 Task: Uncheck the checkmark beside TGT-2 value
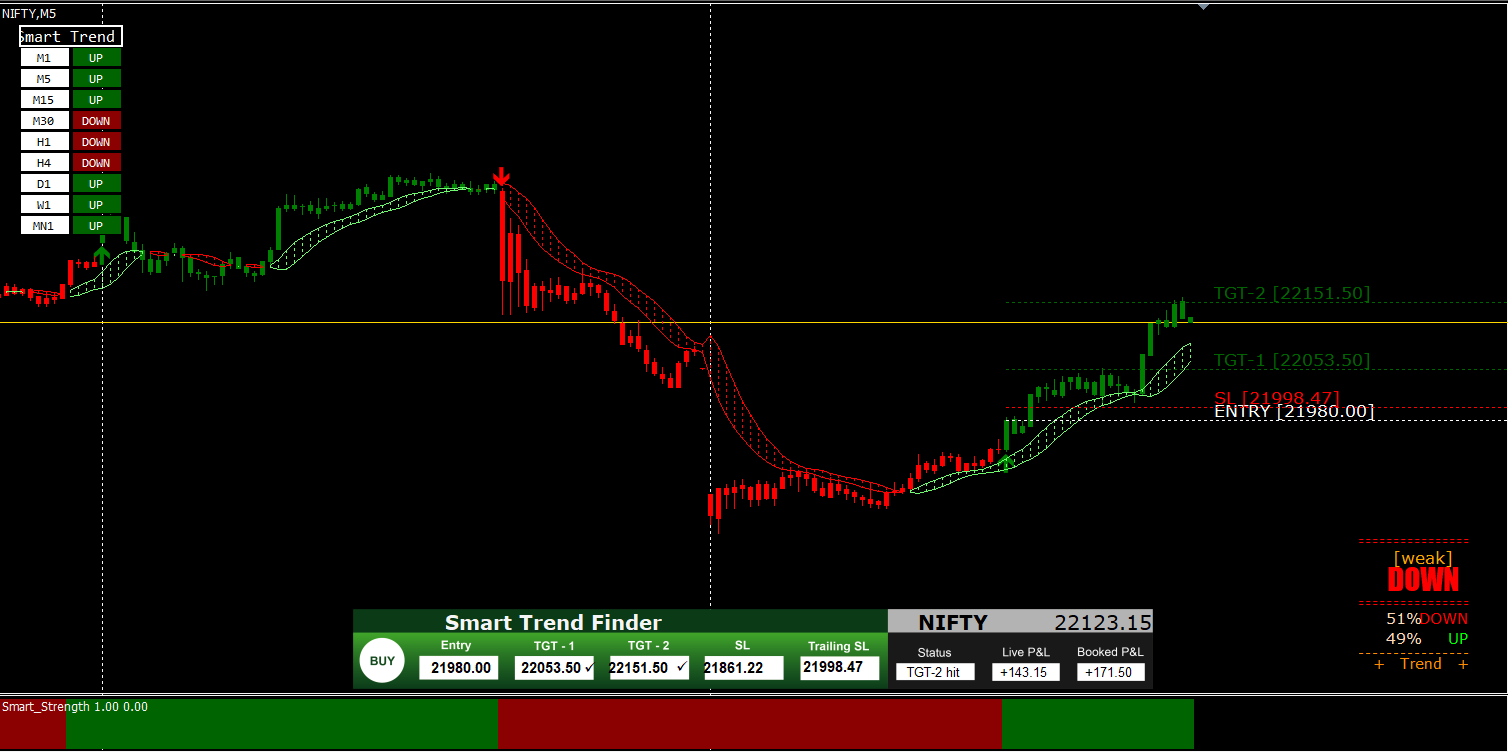679,667
